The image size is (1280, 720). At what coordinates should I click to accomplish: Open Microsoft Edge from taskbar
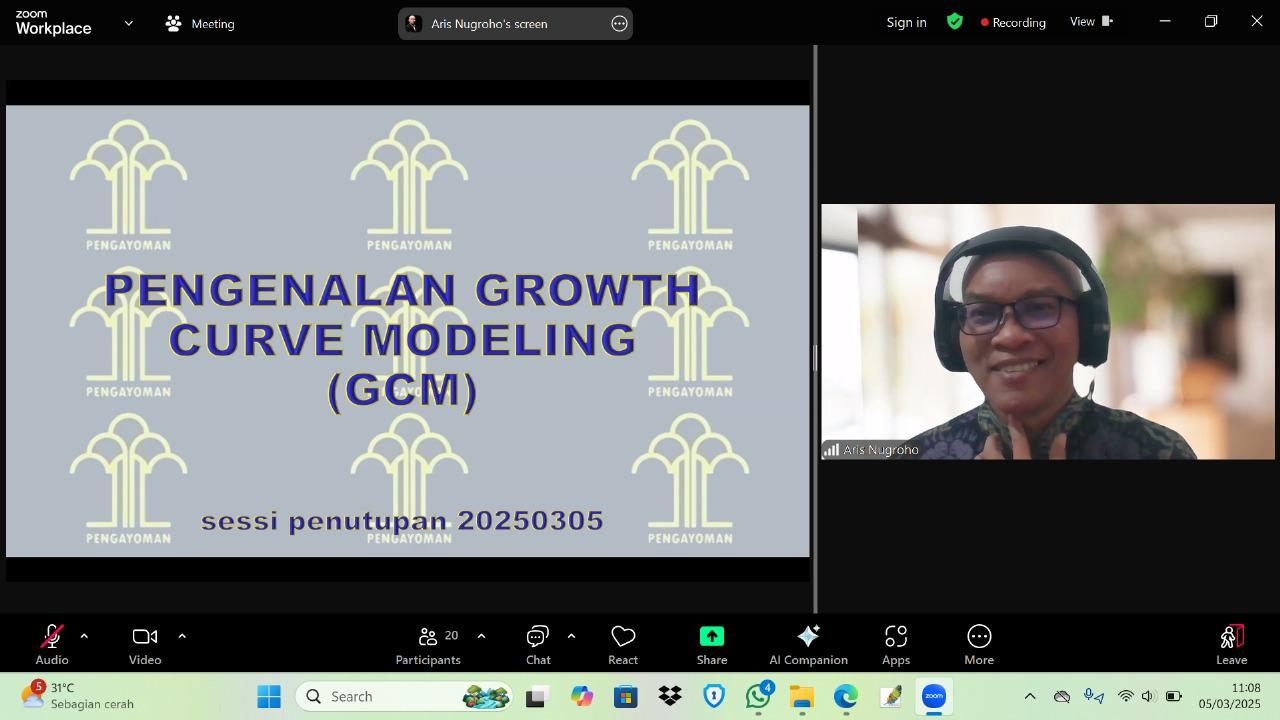coord(846,696)
